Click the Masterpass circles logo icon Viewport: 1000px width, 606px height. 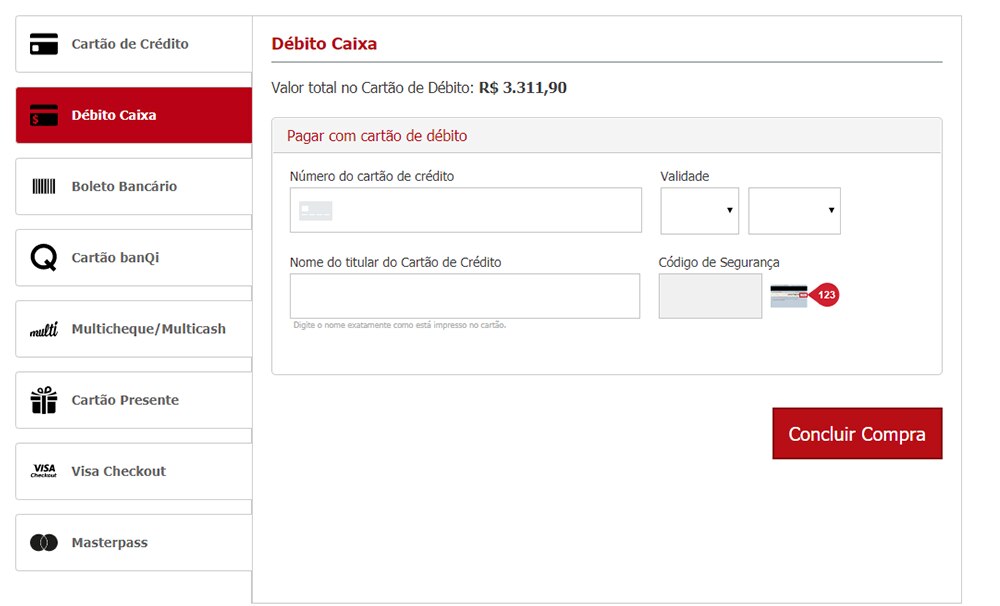coord(44,543)
